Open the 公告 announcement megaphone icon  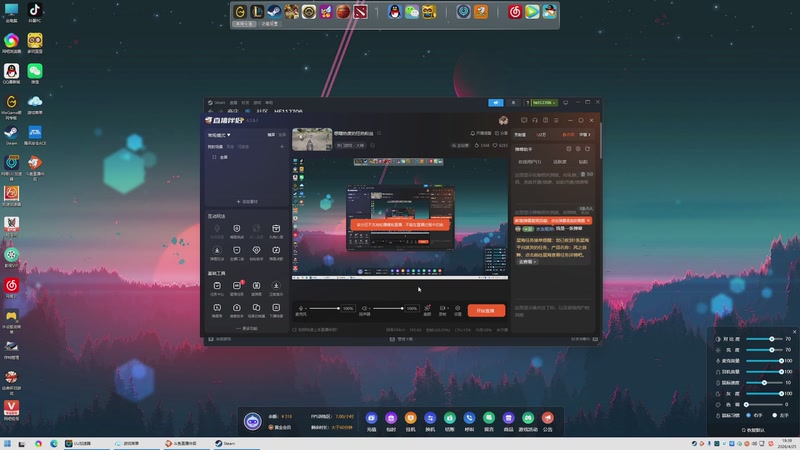pos(547,422)
